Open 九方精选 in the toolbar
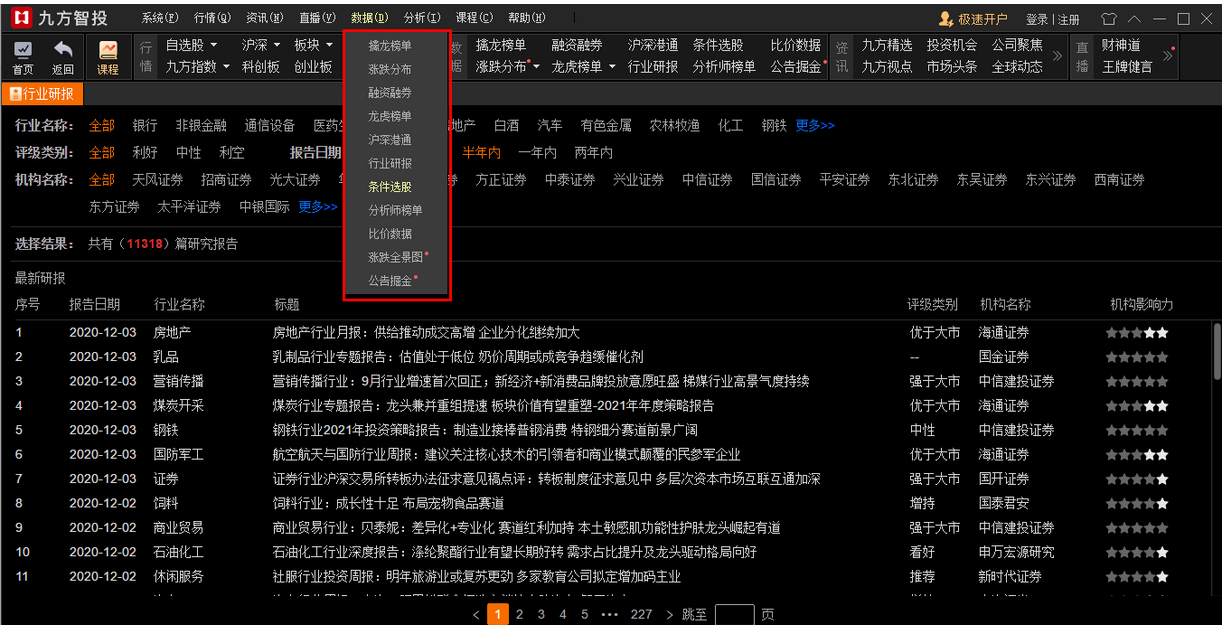Screen dimensions: 1223x625 pyautogui.click(x=887, y=45)
